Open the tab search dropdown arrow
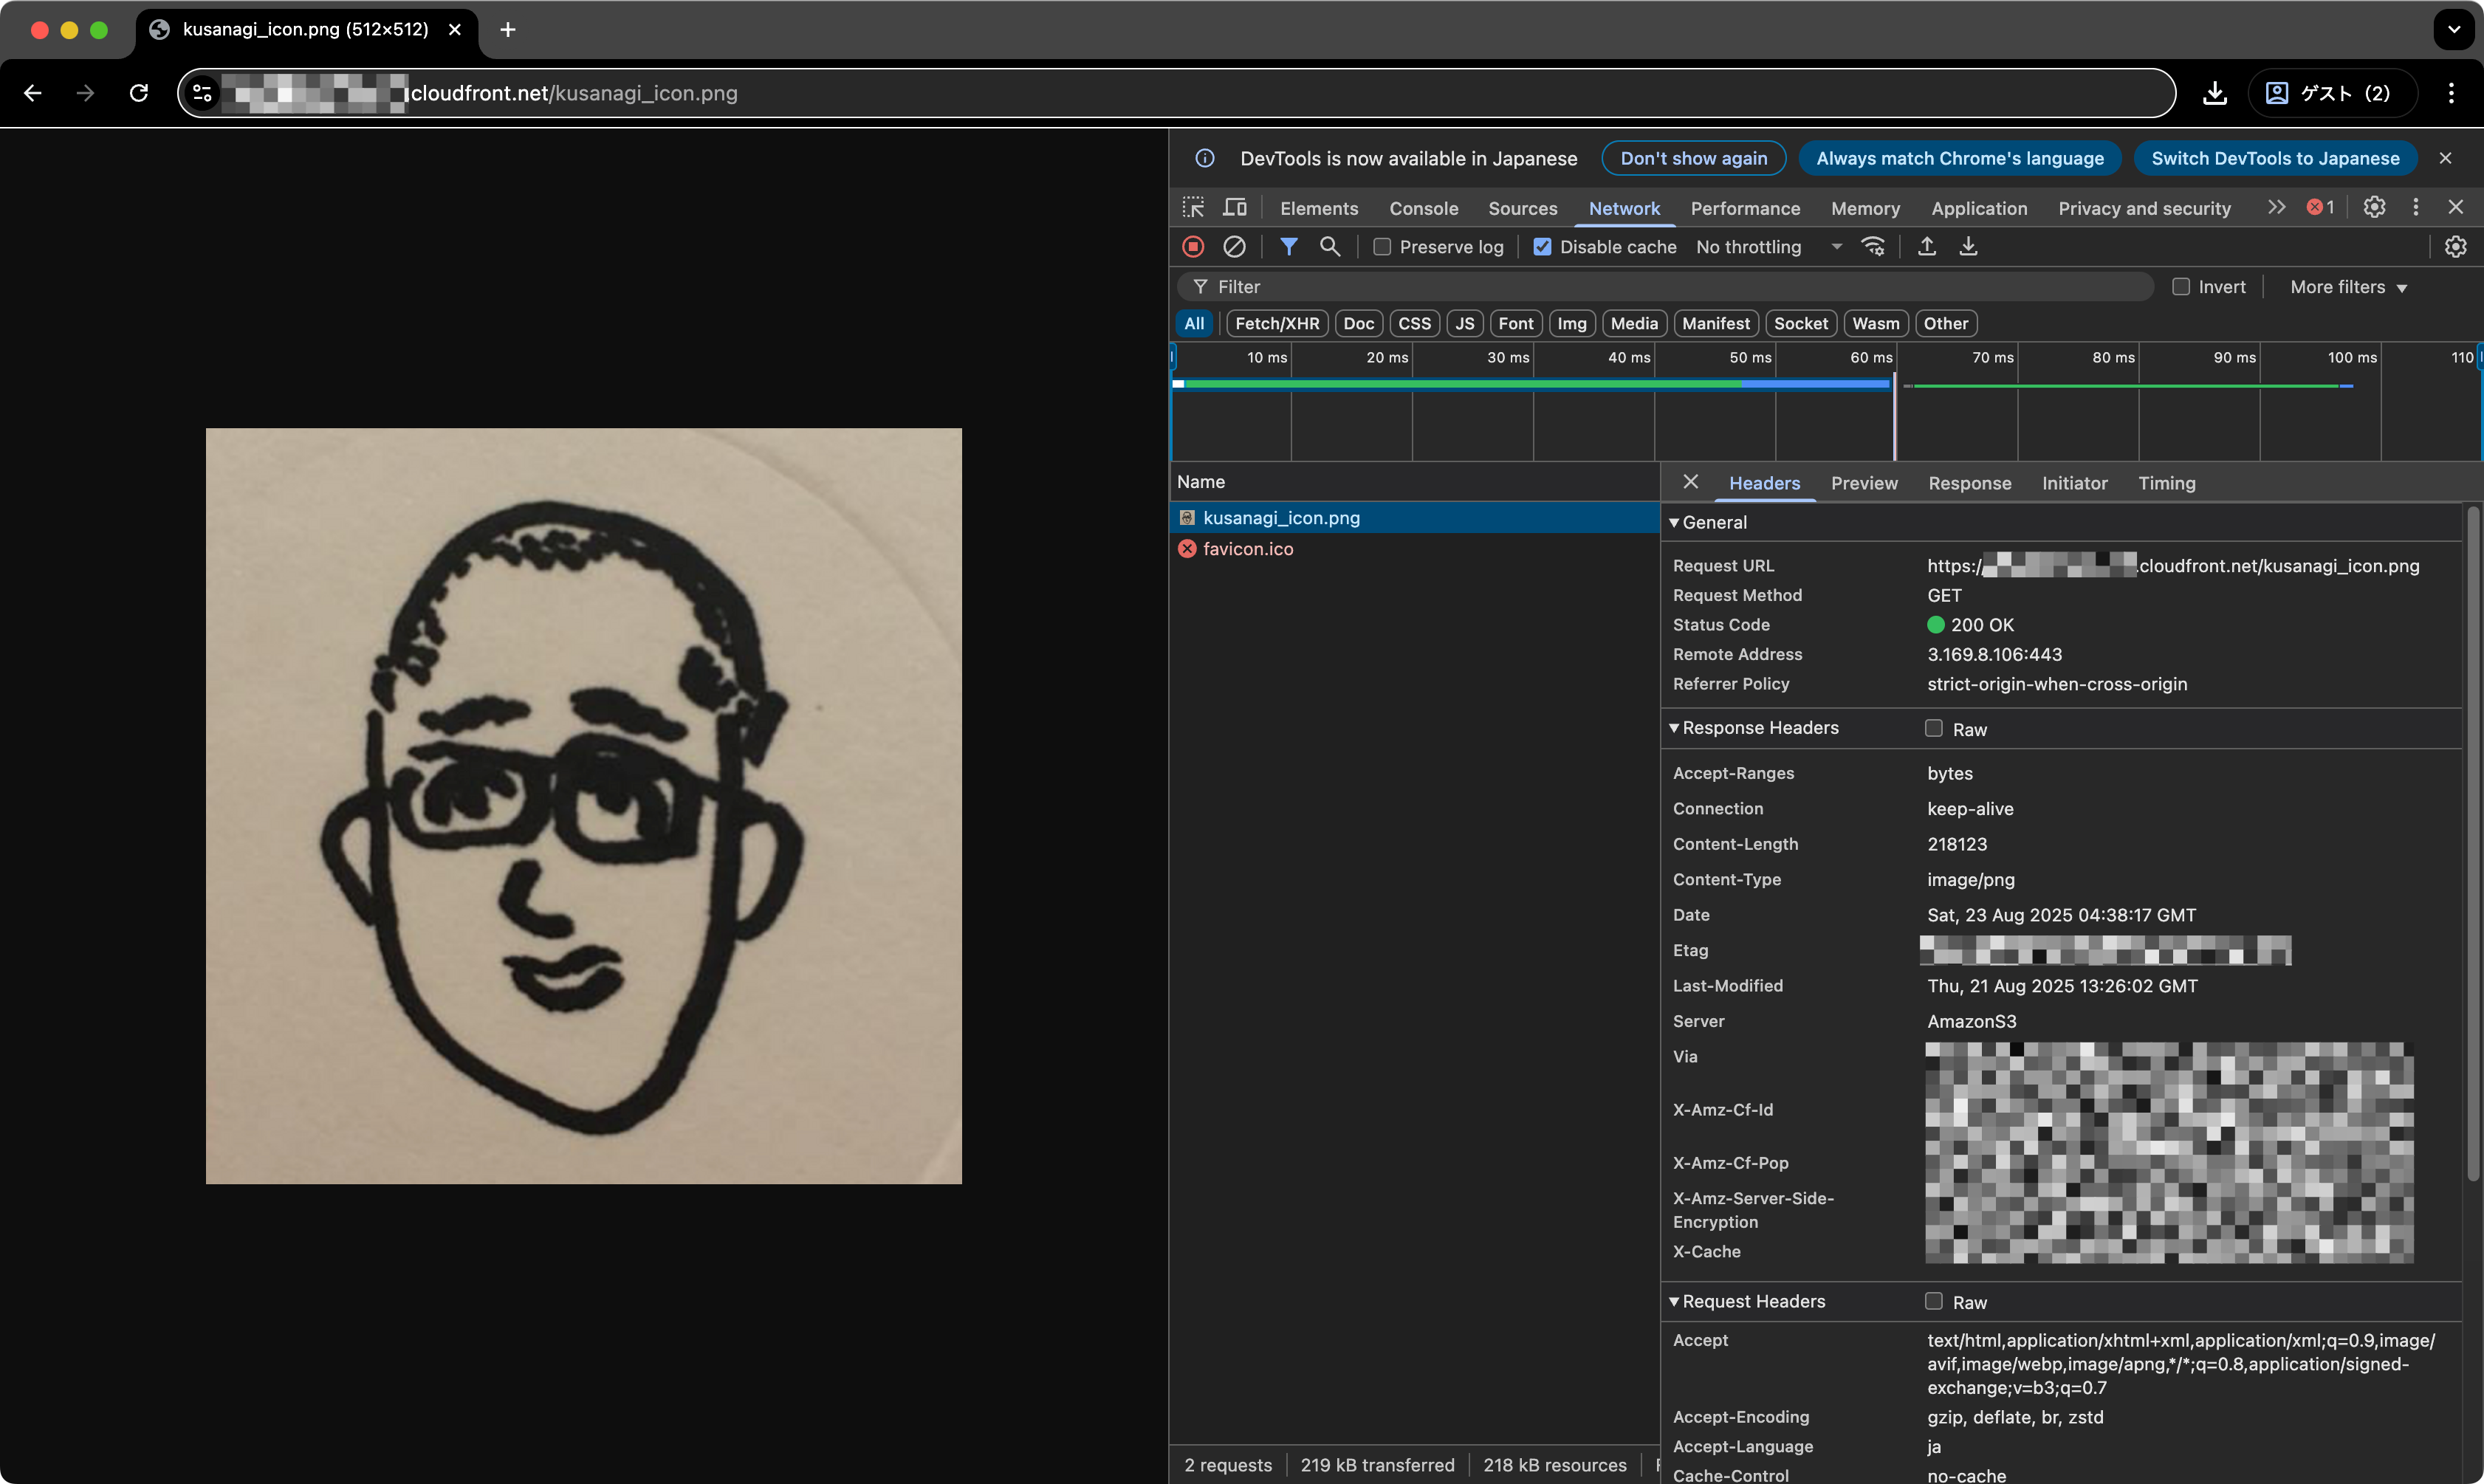 (x=2453, y=29)
